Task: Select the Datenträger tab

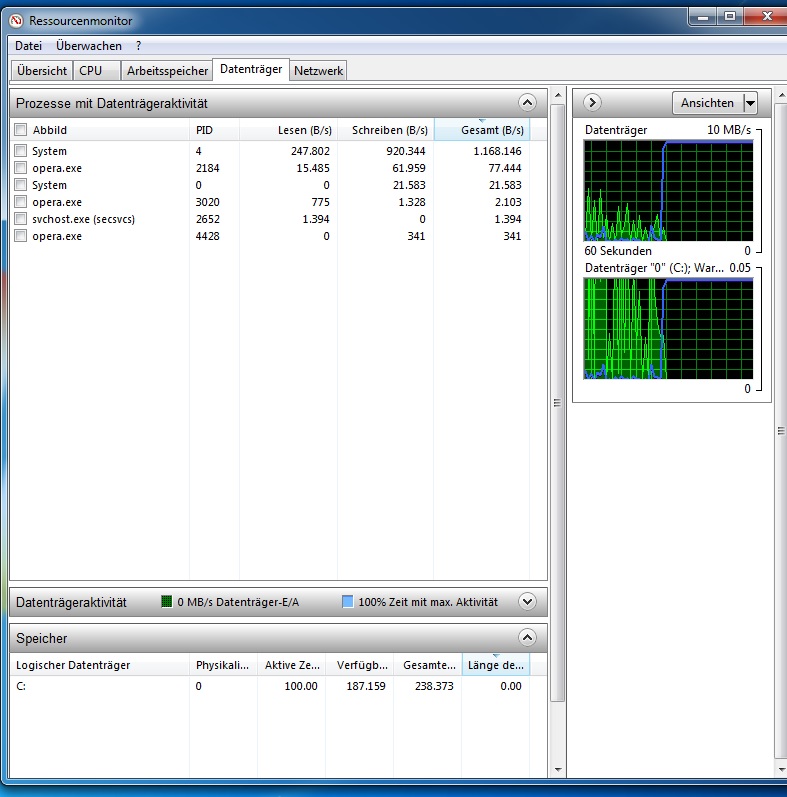Action: coord(251,69)
